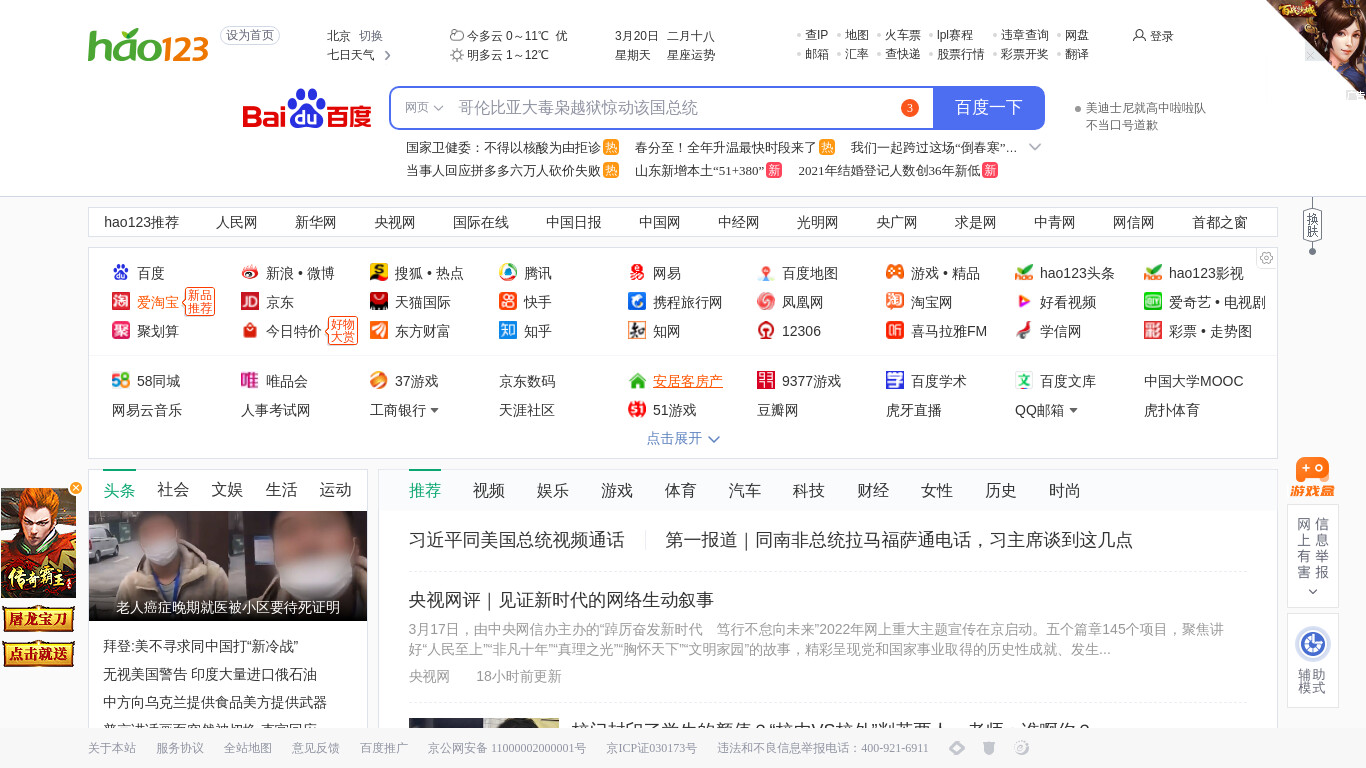Click the 百度文库 icon
This screenshot has width=1366, height=768.
(1024, 381)
